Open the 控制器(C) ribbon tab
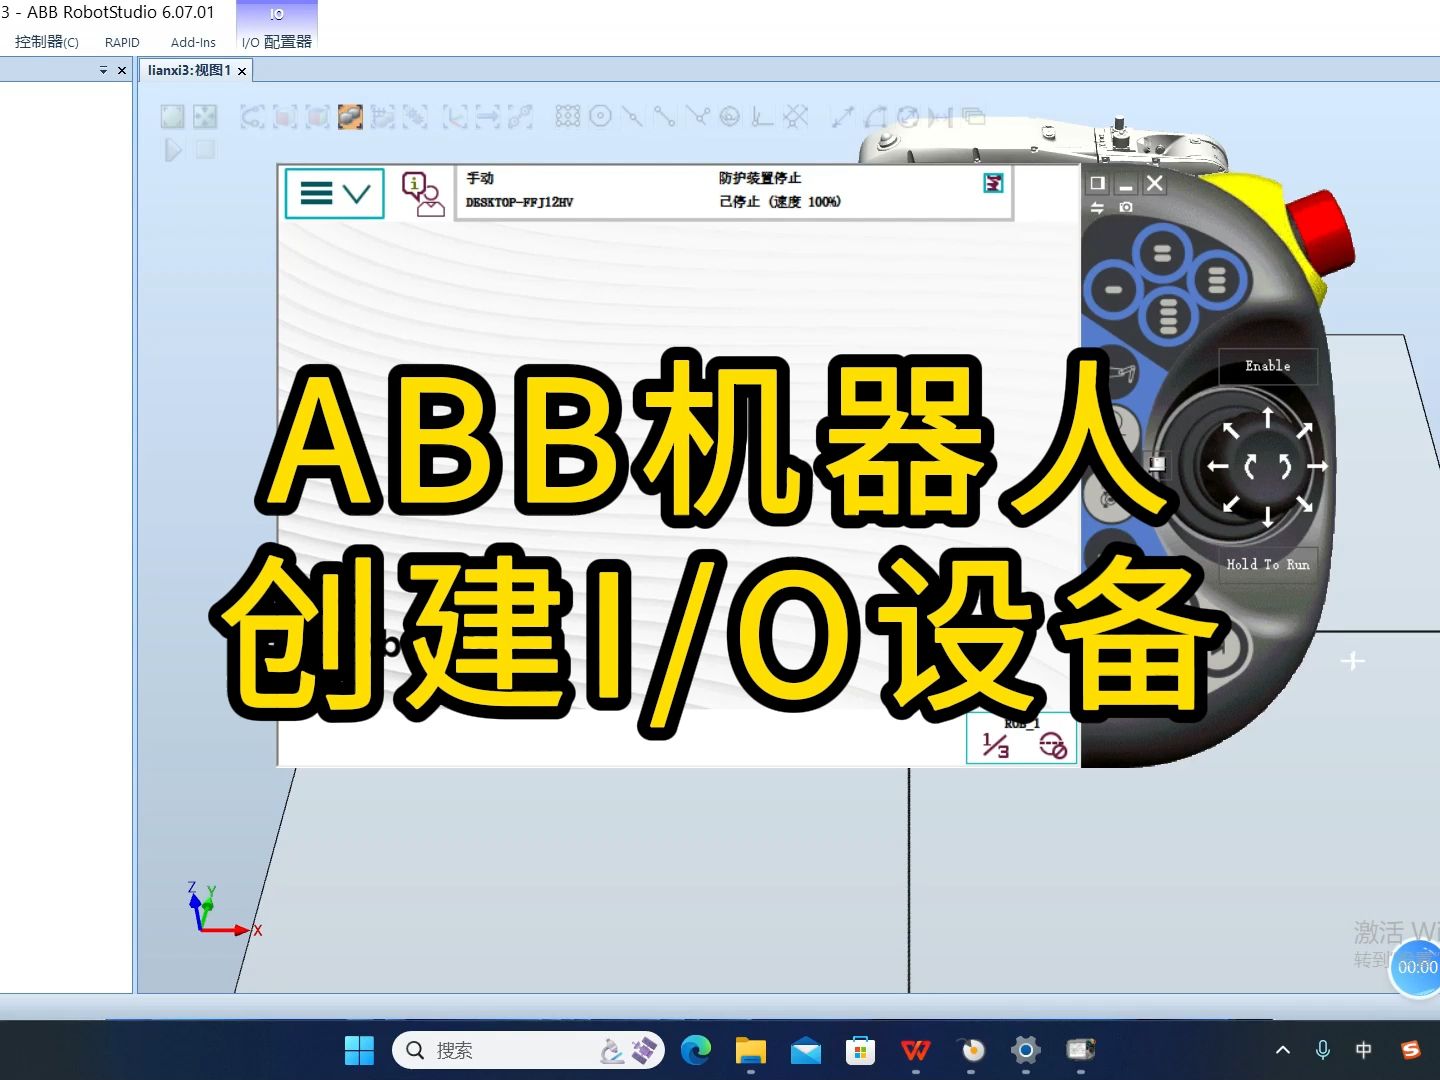Image resolution: width=1440 pixels, height=1080 pixels. click(47, 42)
